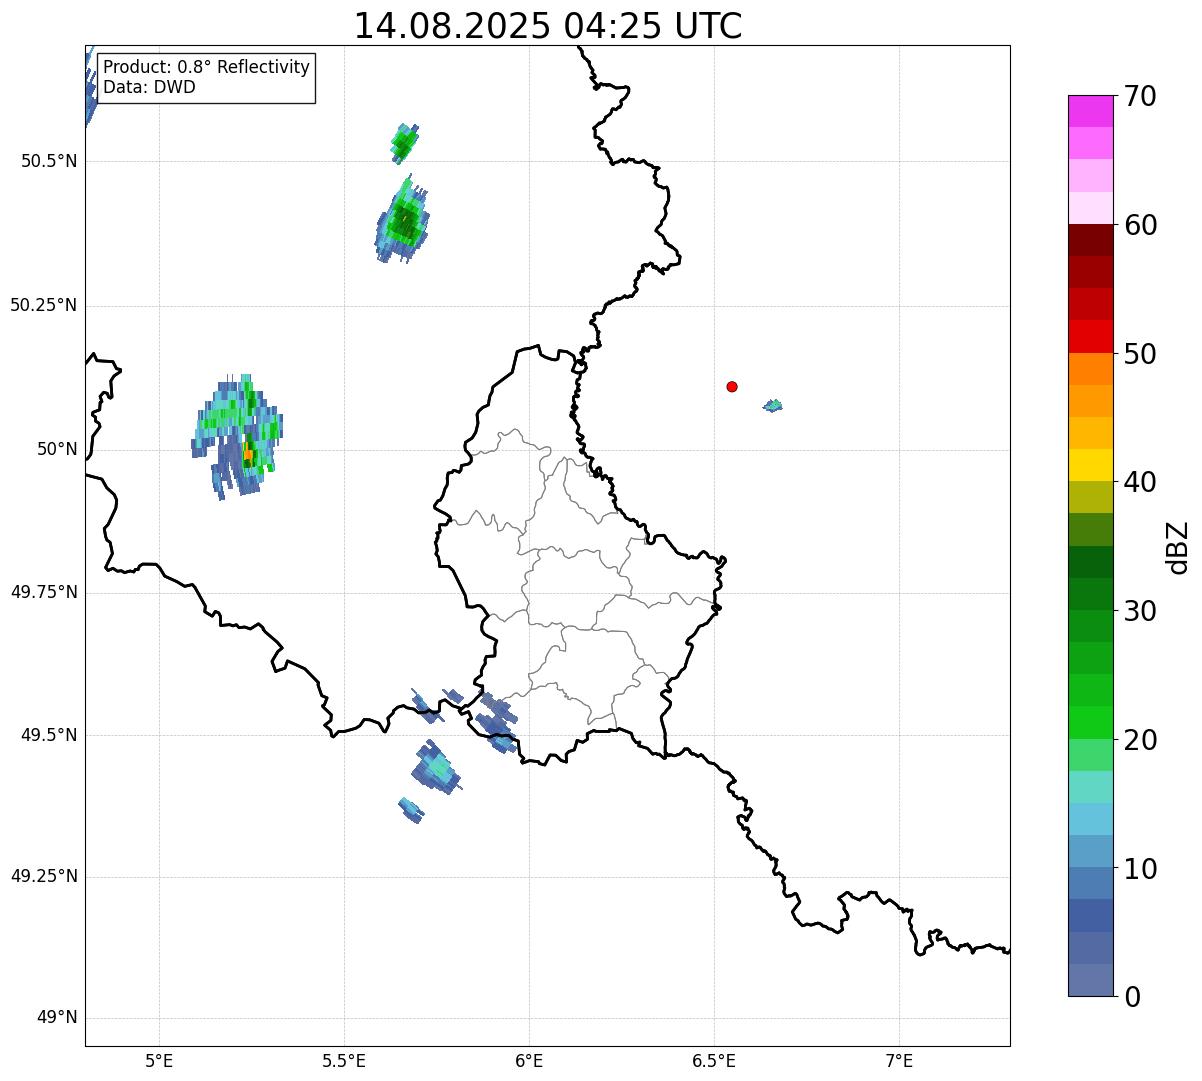Select the smallest echo near the 49.25°N gridline

coord(410,809)
